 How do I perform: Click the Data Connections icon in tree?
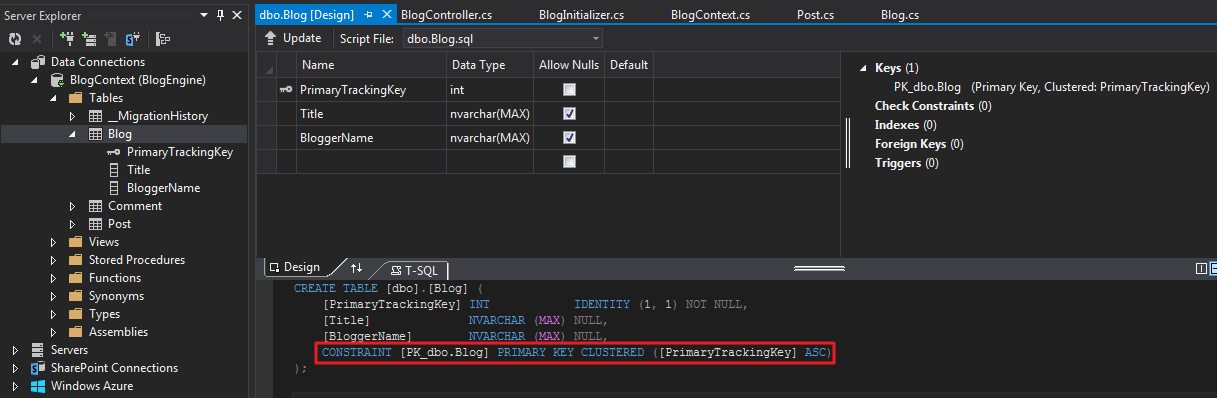(x=37, y=62)
